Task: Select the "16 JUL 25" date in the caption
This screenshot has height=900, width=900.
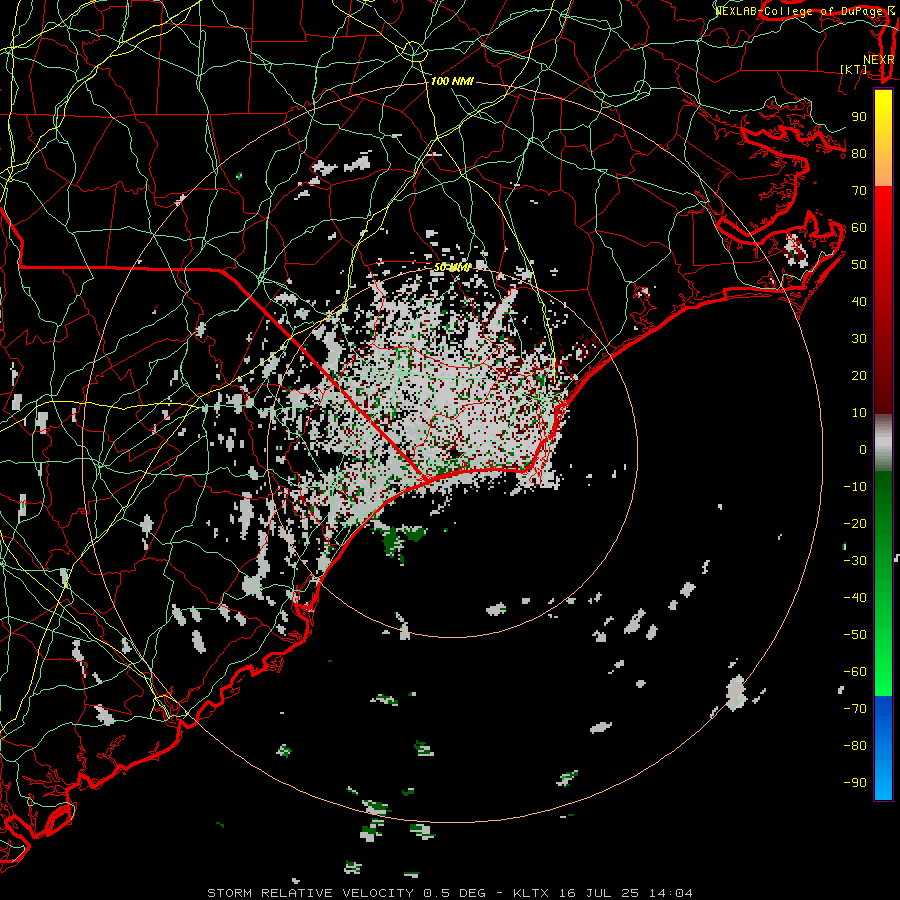Action: (x=599, y=893)
